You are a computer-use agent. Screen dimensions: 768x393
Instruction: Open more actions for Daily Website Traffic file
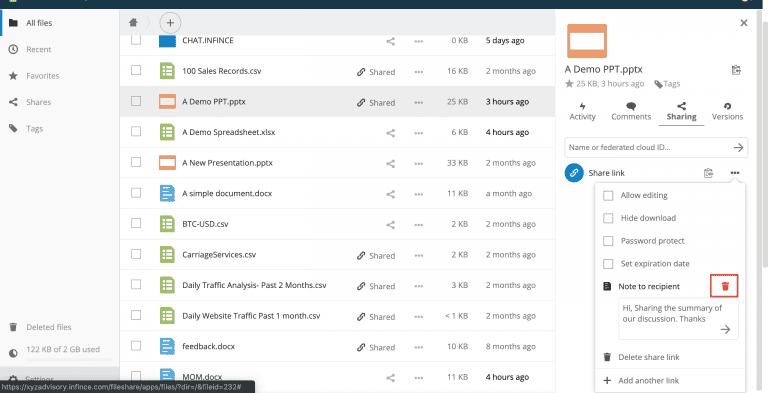click(x=418, y=317)
